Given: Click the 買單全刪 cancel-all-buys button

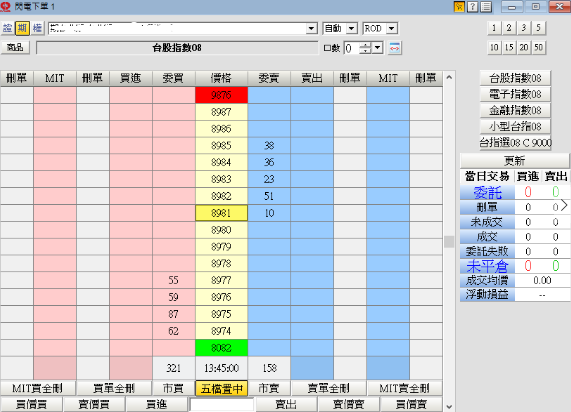Looking at the screenshot, I should click(114, 389).
